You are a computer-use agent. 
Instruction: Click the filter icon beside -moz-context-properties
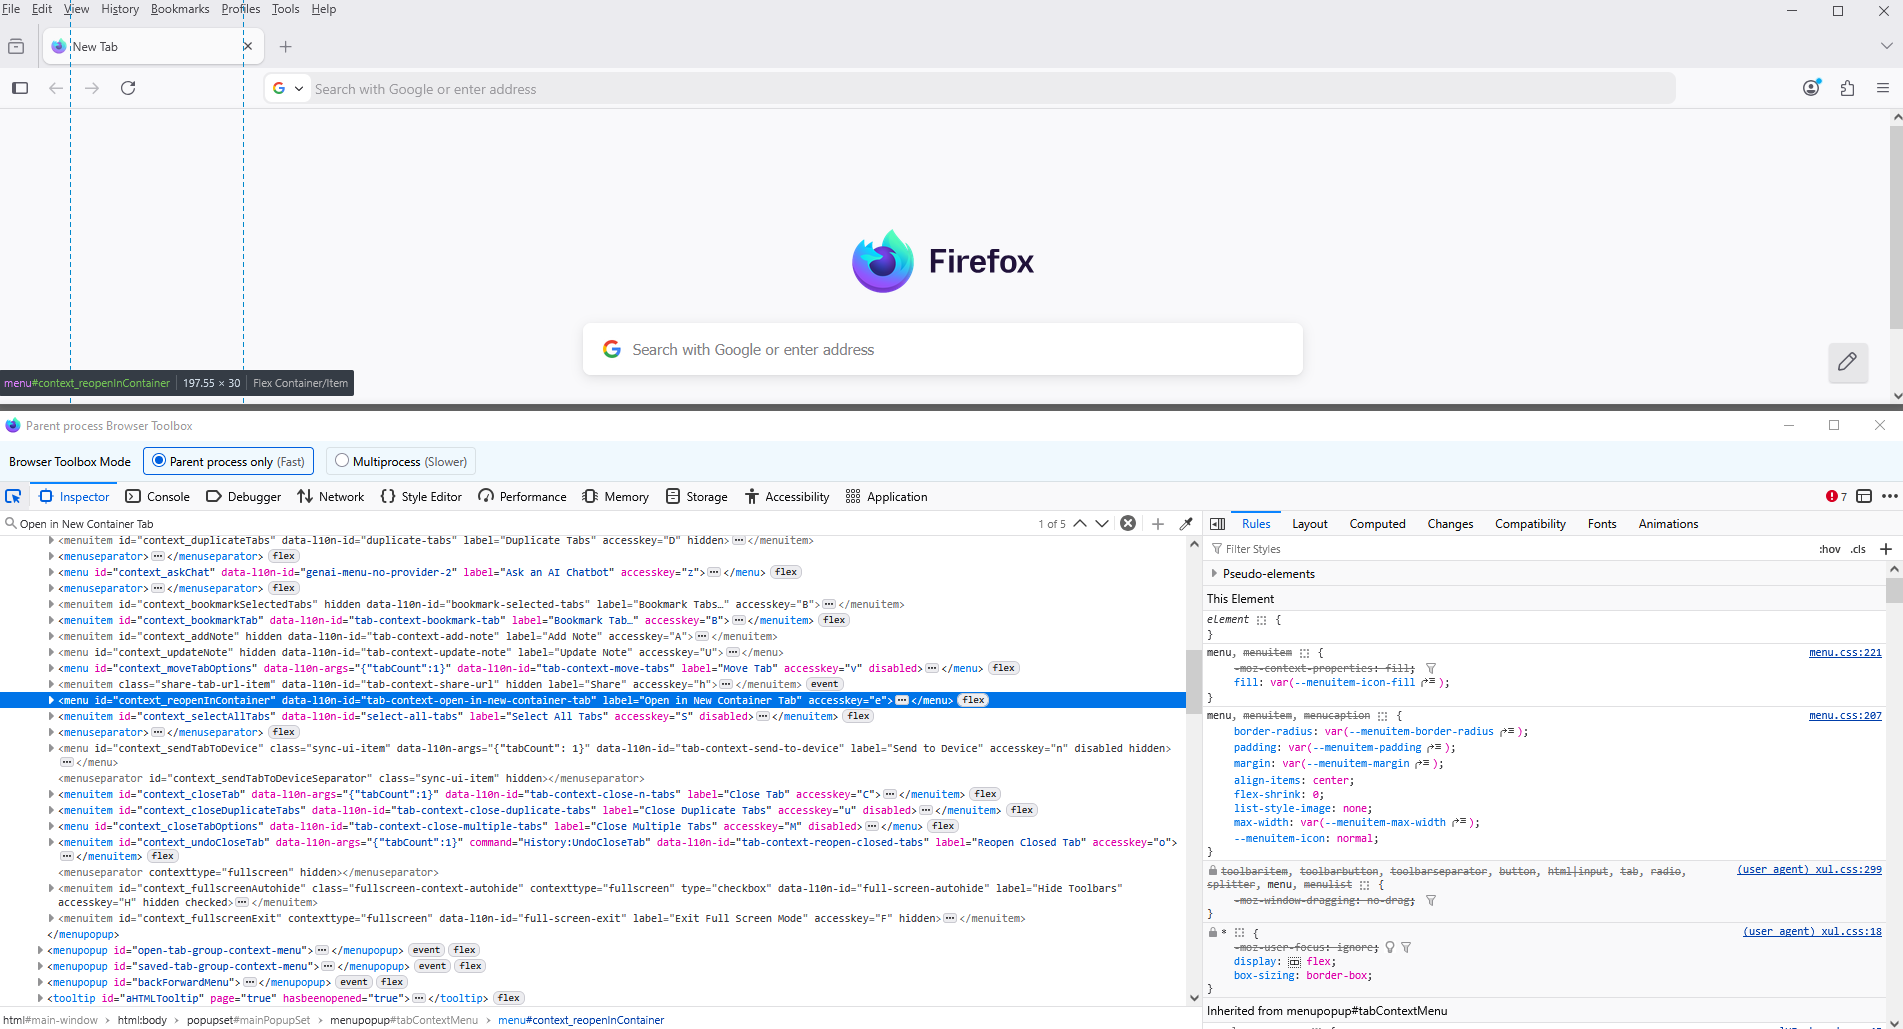point(1431,668)
